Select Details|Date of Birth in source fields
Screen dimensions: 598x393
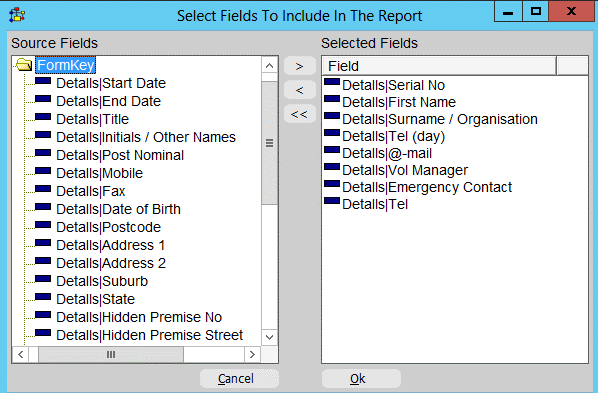click(x=118, y=209)
